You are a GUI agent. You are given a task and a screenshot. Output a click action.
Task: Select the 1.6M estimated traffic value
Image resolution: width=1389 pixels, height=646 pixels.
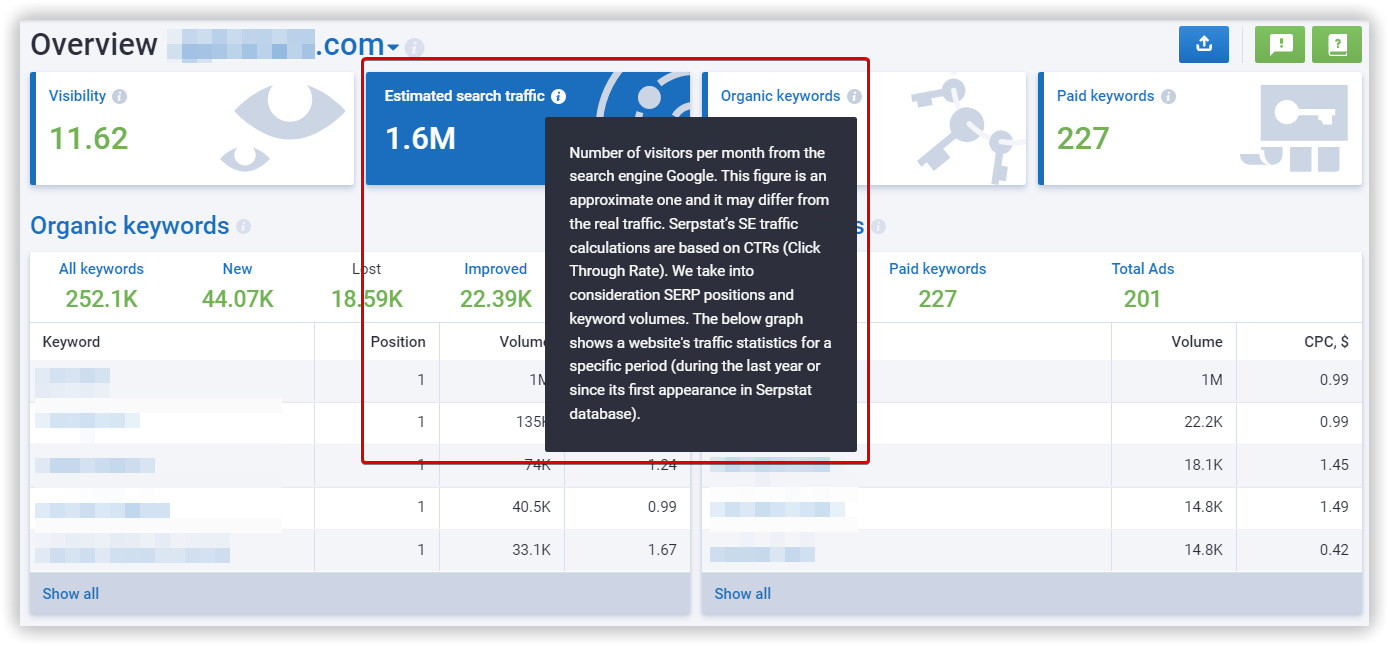coord(420,138)
